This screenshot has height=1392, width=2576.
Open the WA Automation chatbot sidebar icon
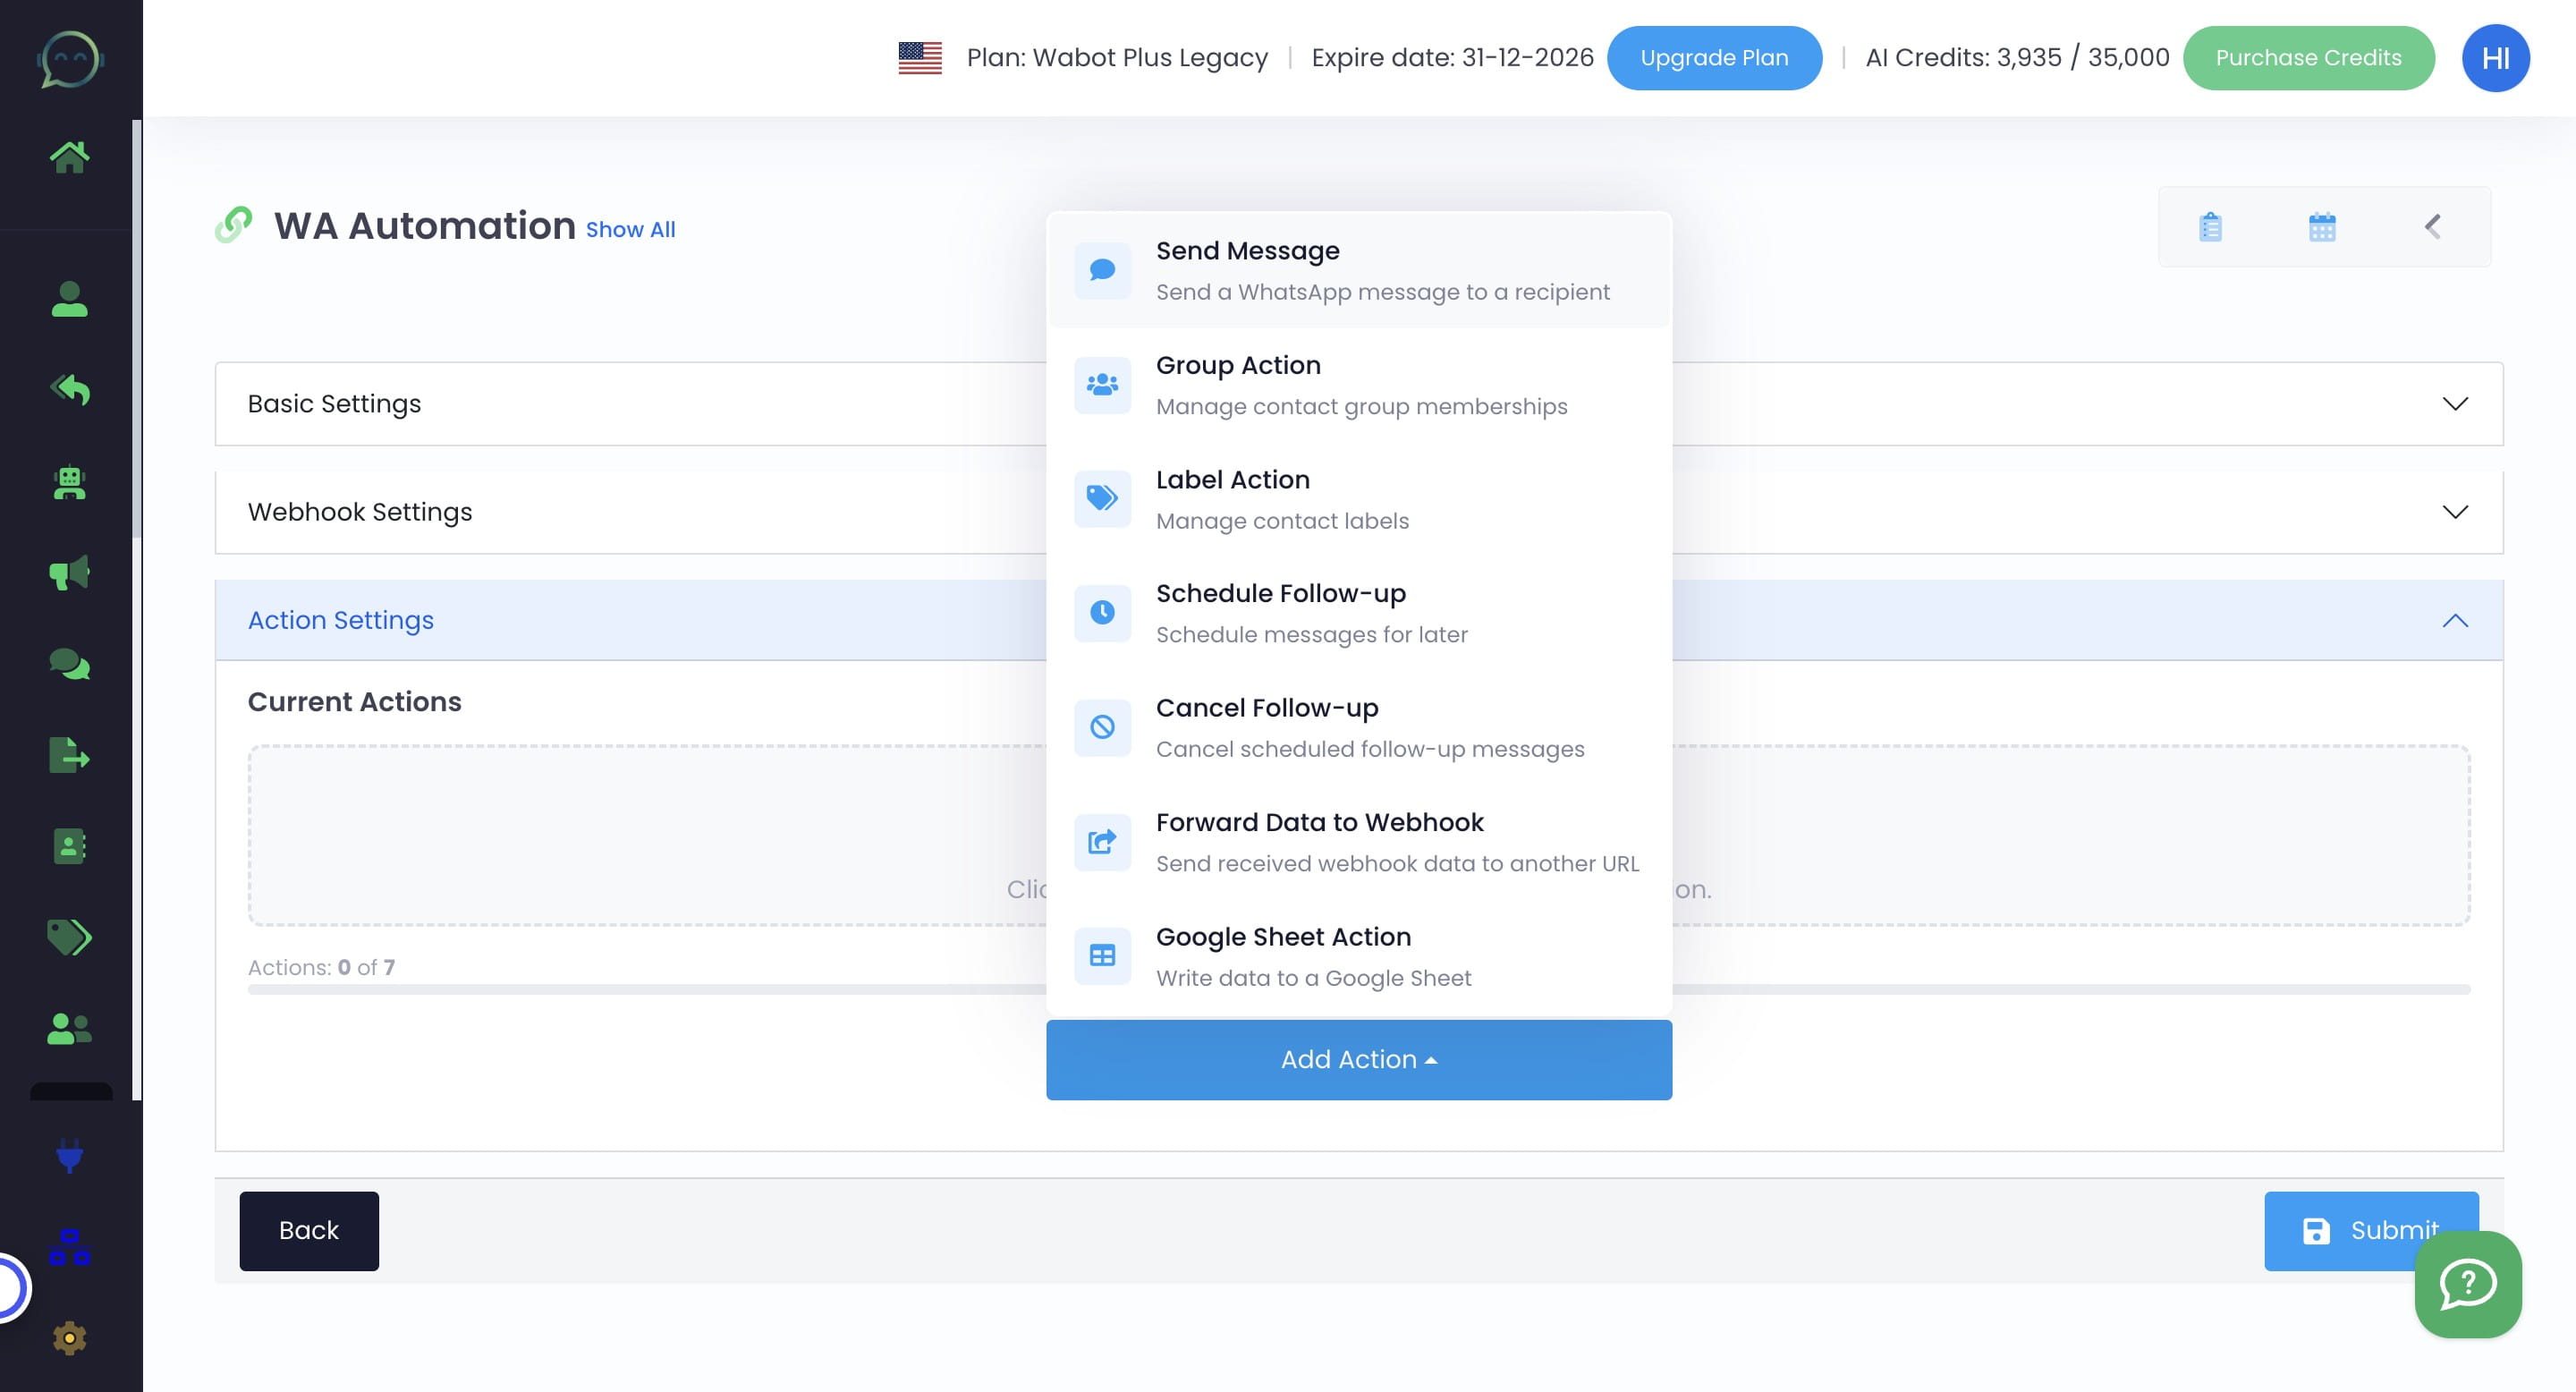tap(71, 483)
